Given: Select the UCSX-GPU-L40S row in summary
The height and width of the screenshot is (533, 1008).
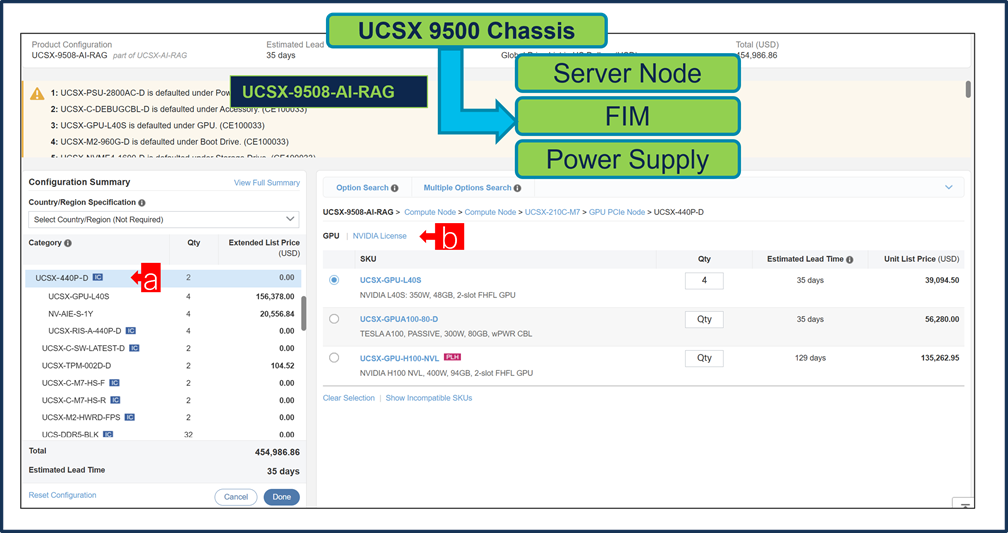Looking at the screenshot, I should [163, 296].
